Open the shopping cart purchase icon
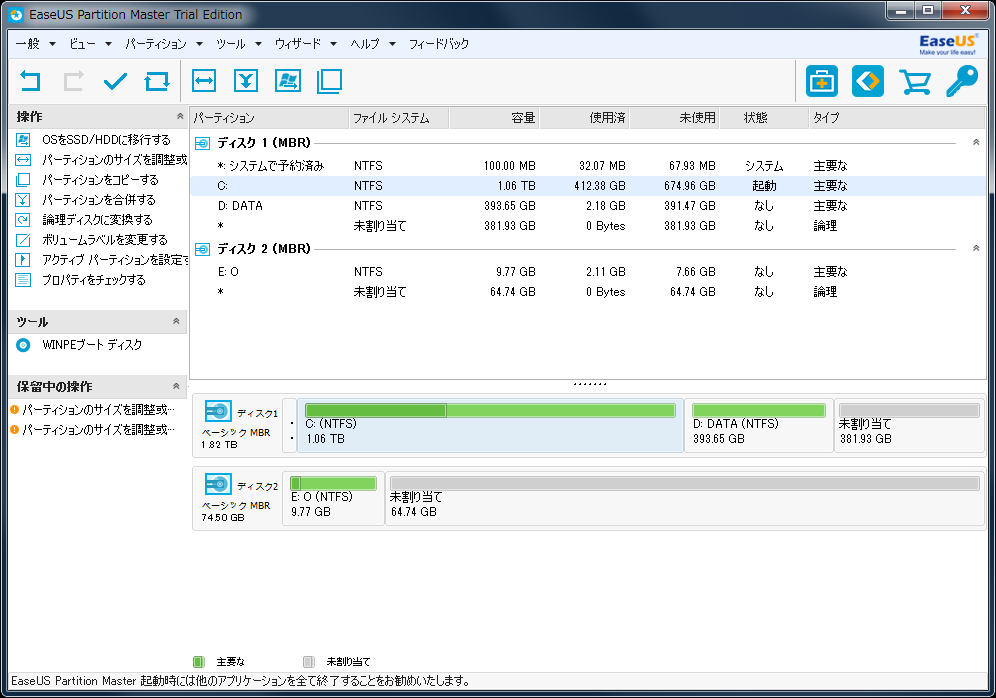996x698 pixels. click(915, 81)
